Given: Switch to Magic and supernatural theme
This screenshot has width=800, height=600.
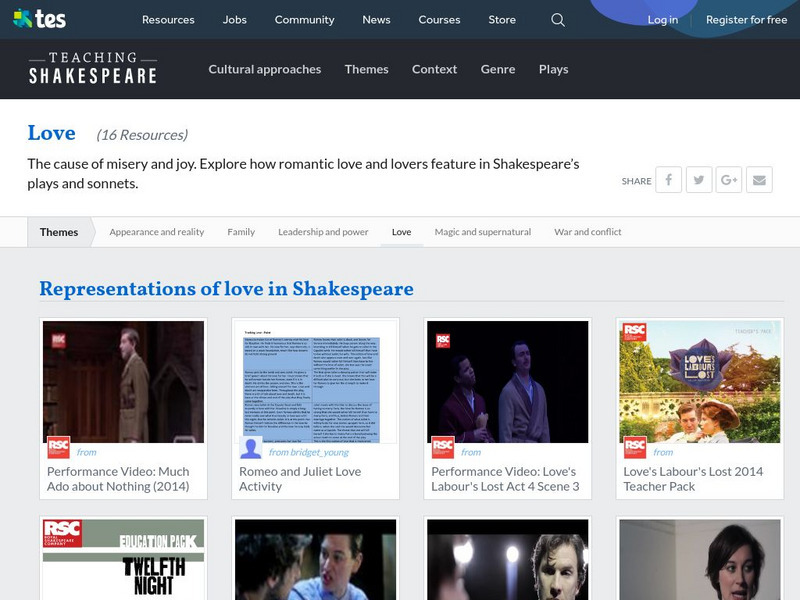Looking at the screenshot, I should tap(483, 232).
